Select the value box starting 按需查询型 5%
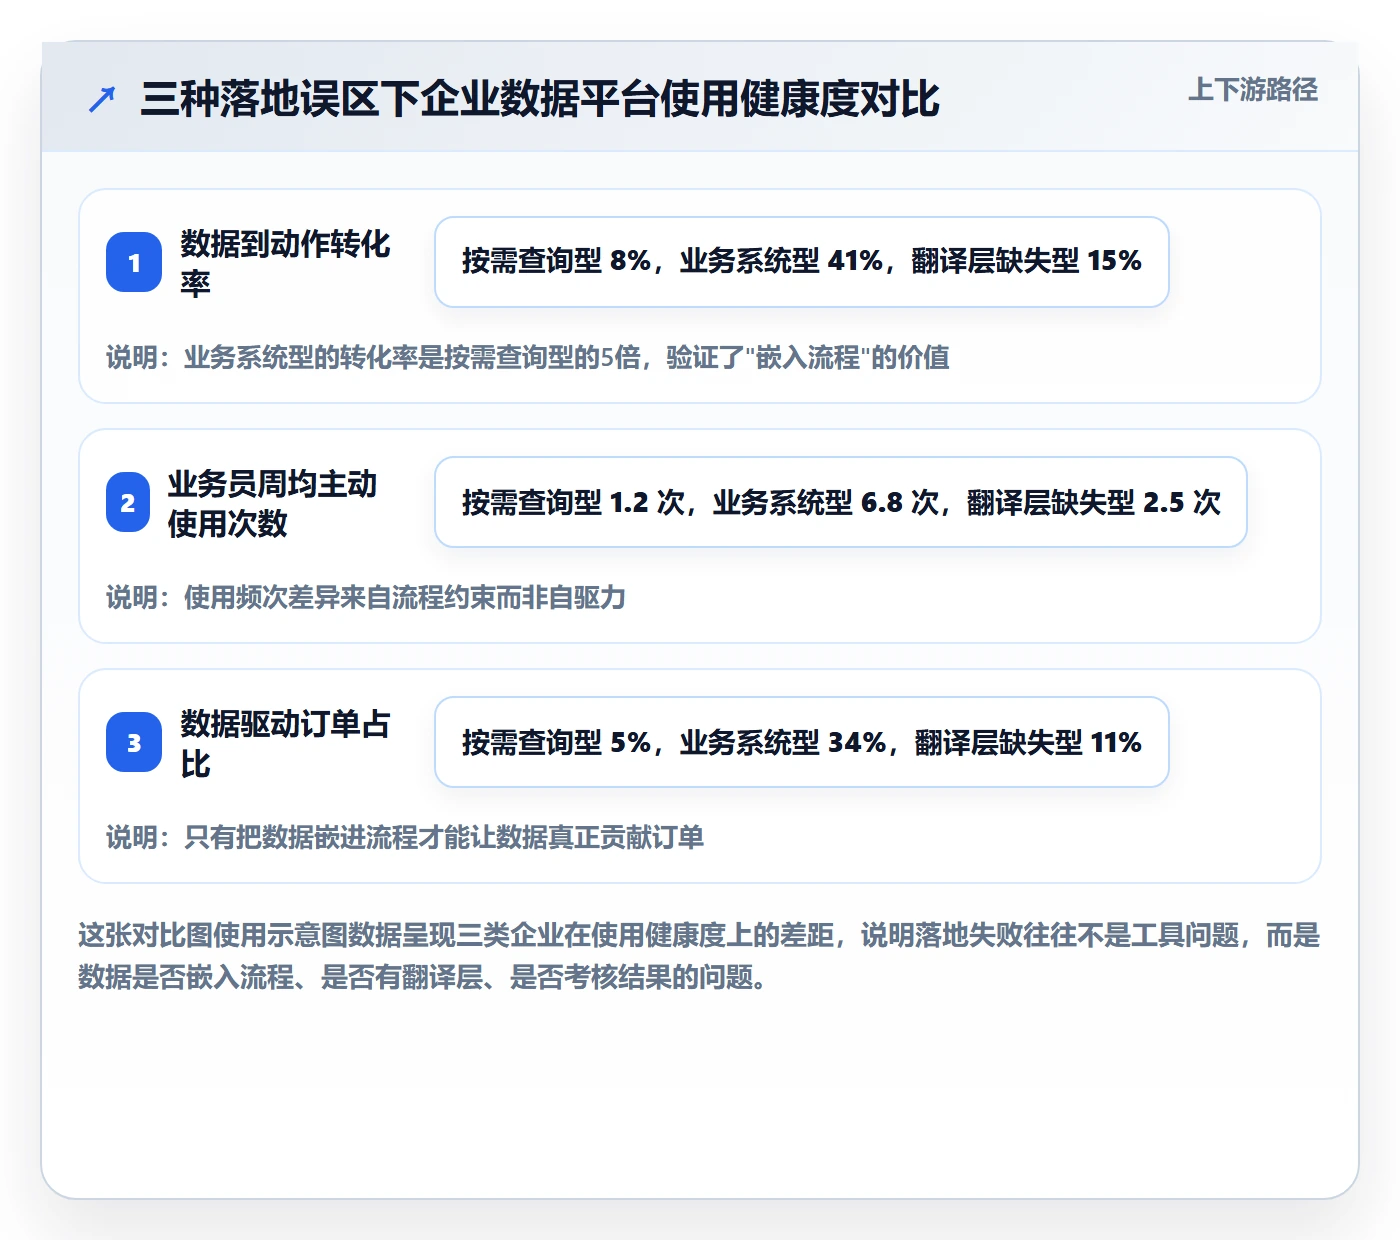 pos(802,742)
